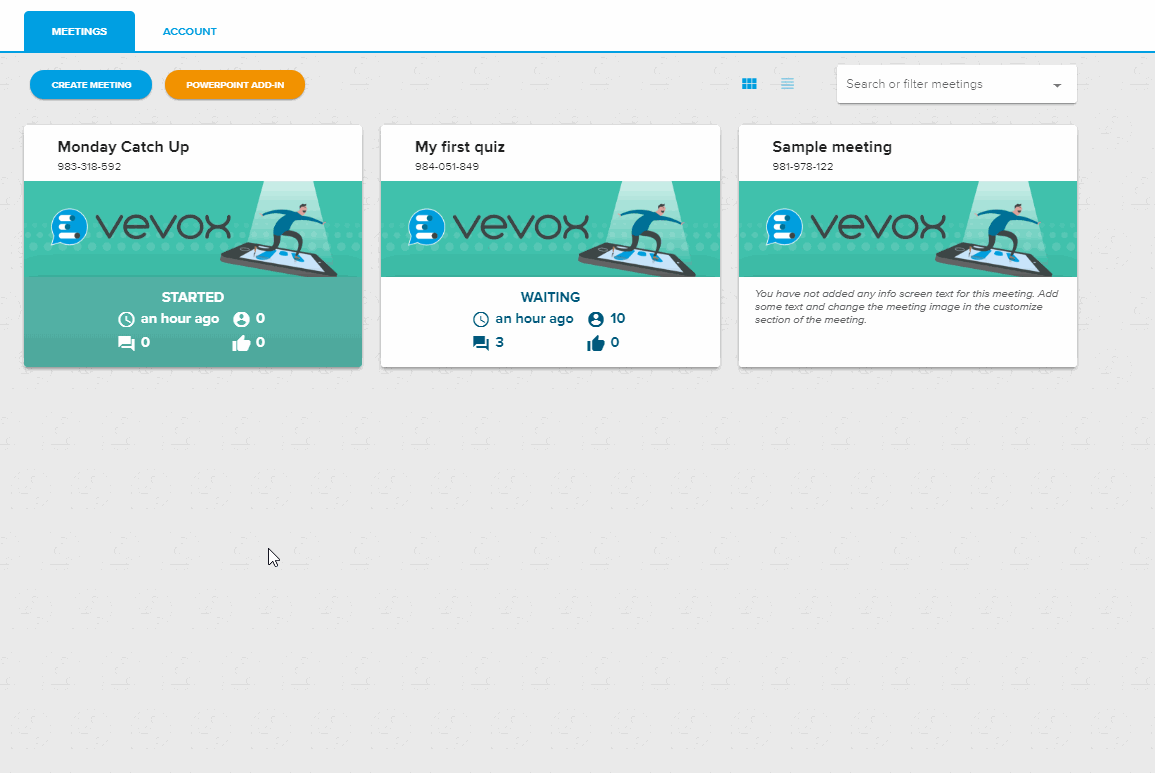Screen dimensions: 1155x773
Task: Click the messages icon on Monday Catch Up
Action: pyautogui.click(x=126, y=343)
